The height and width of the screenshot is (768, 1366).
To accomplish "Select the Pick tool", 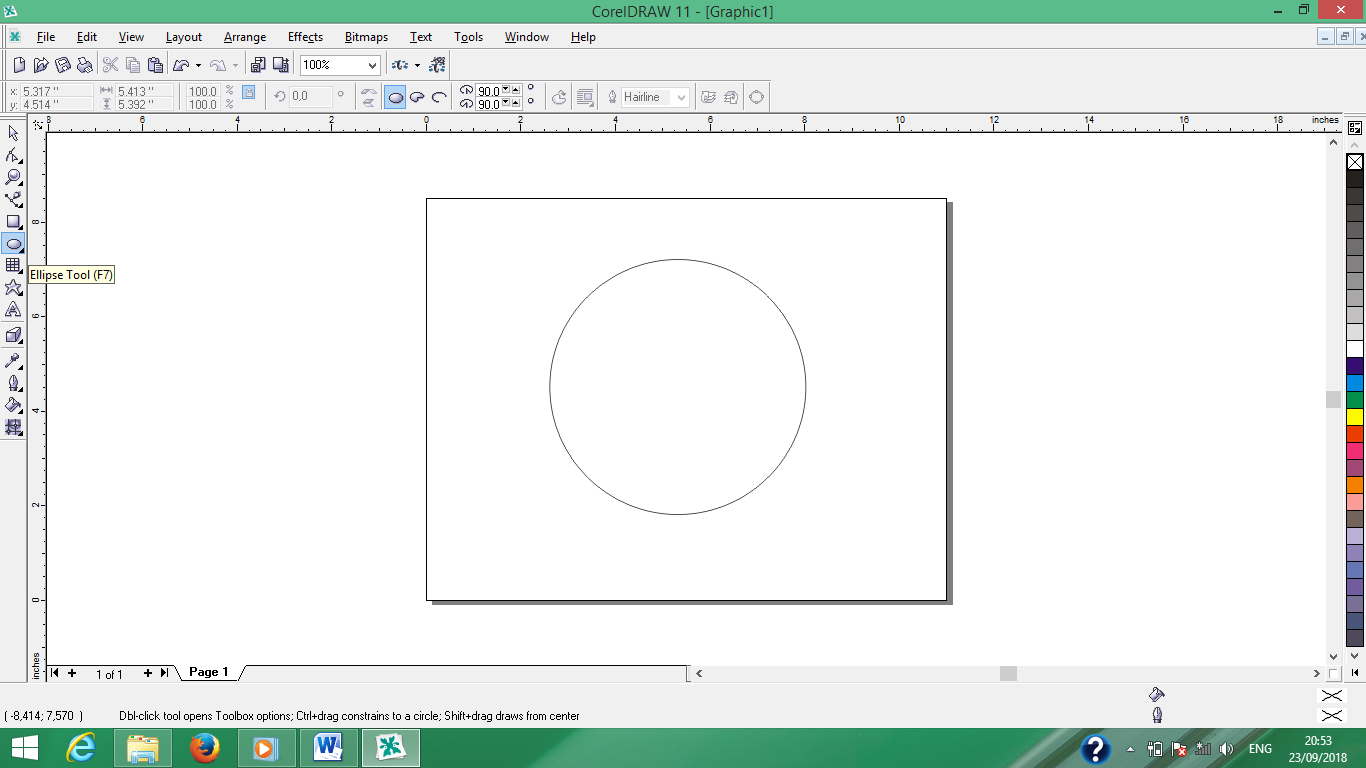I will coord(14,133).
